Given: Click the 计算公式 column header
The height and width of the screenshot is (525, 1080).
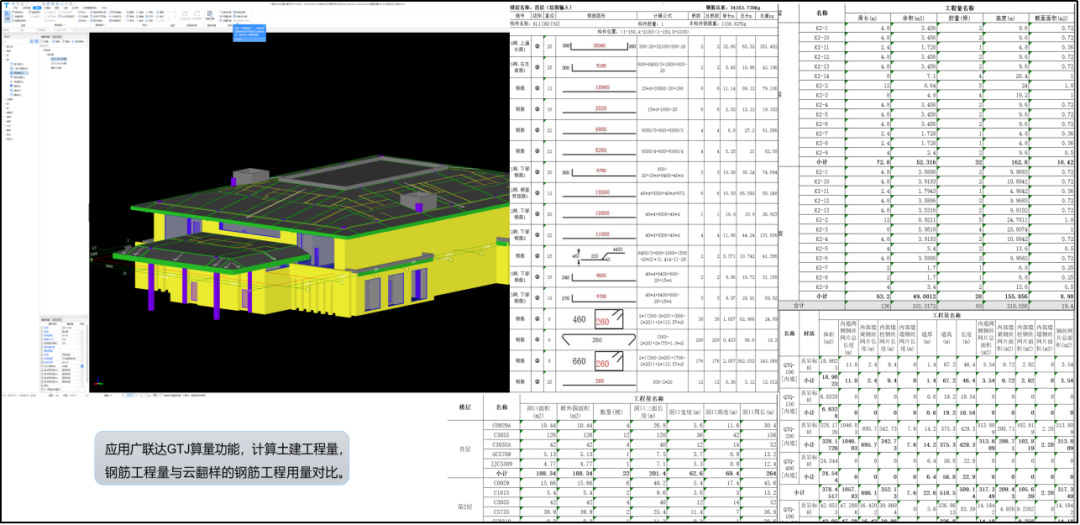Looking at the screenshot, I should click(x=661, y=15).
